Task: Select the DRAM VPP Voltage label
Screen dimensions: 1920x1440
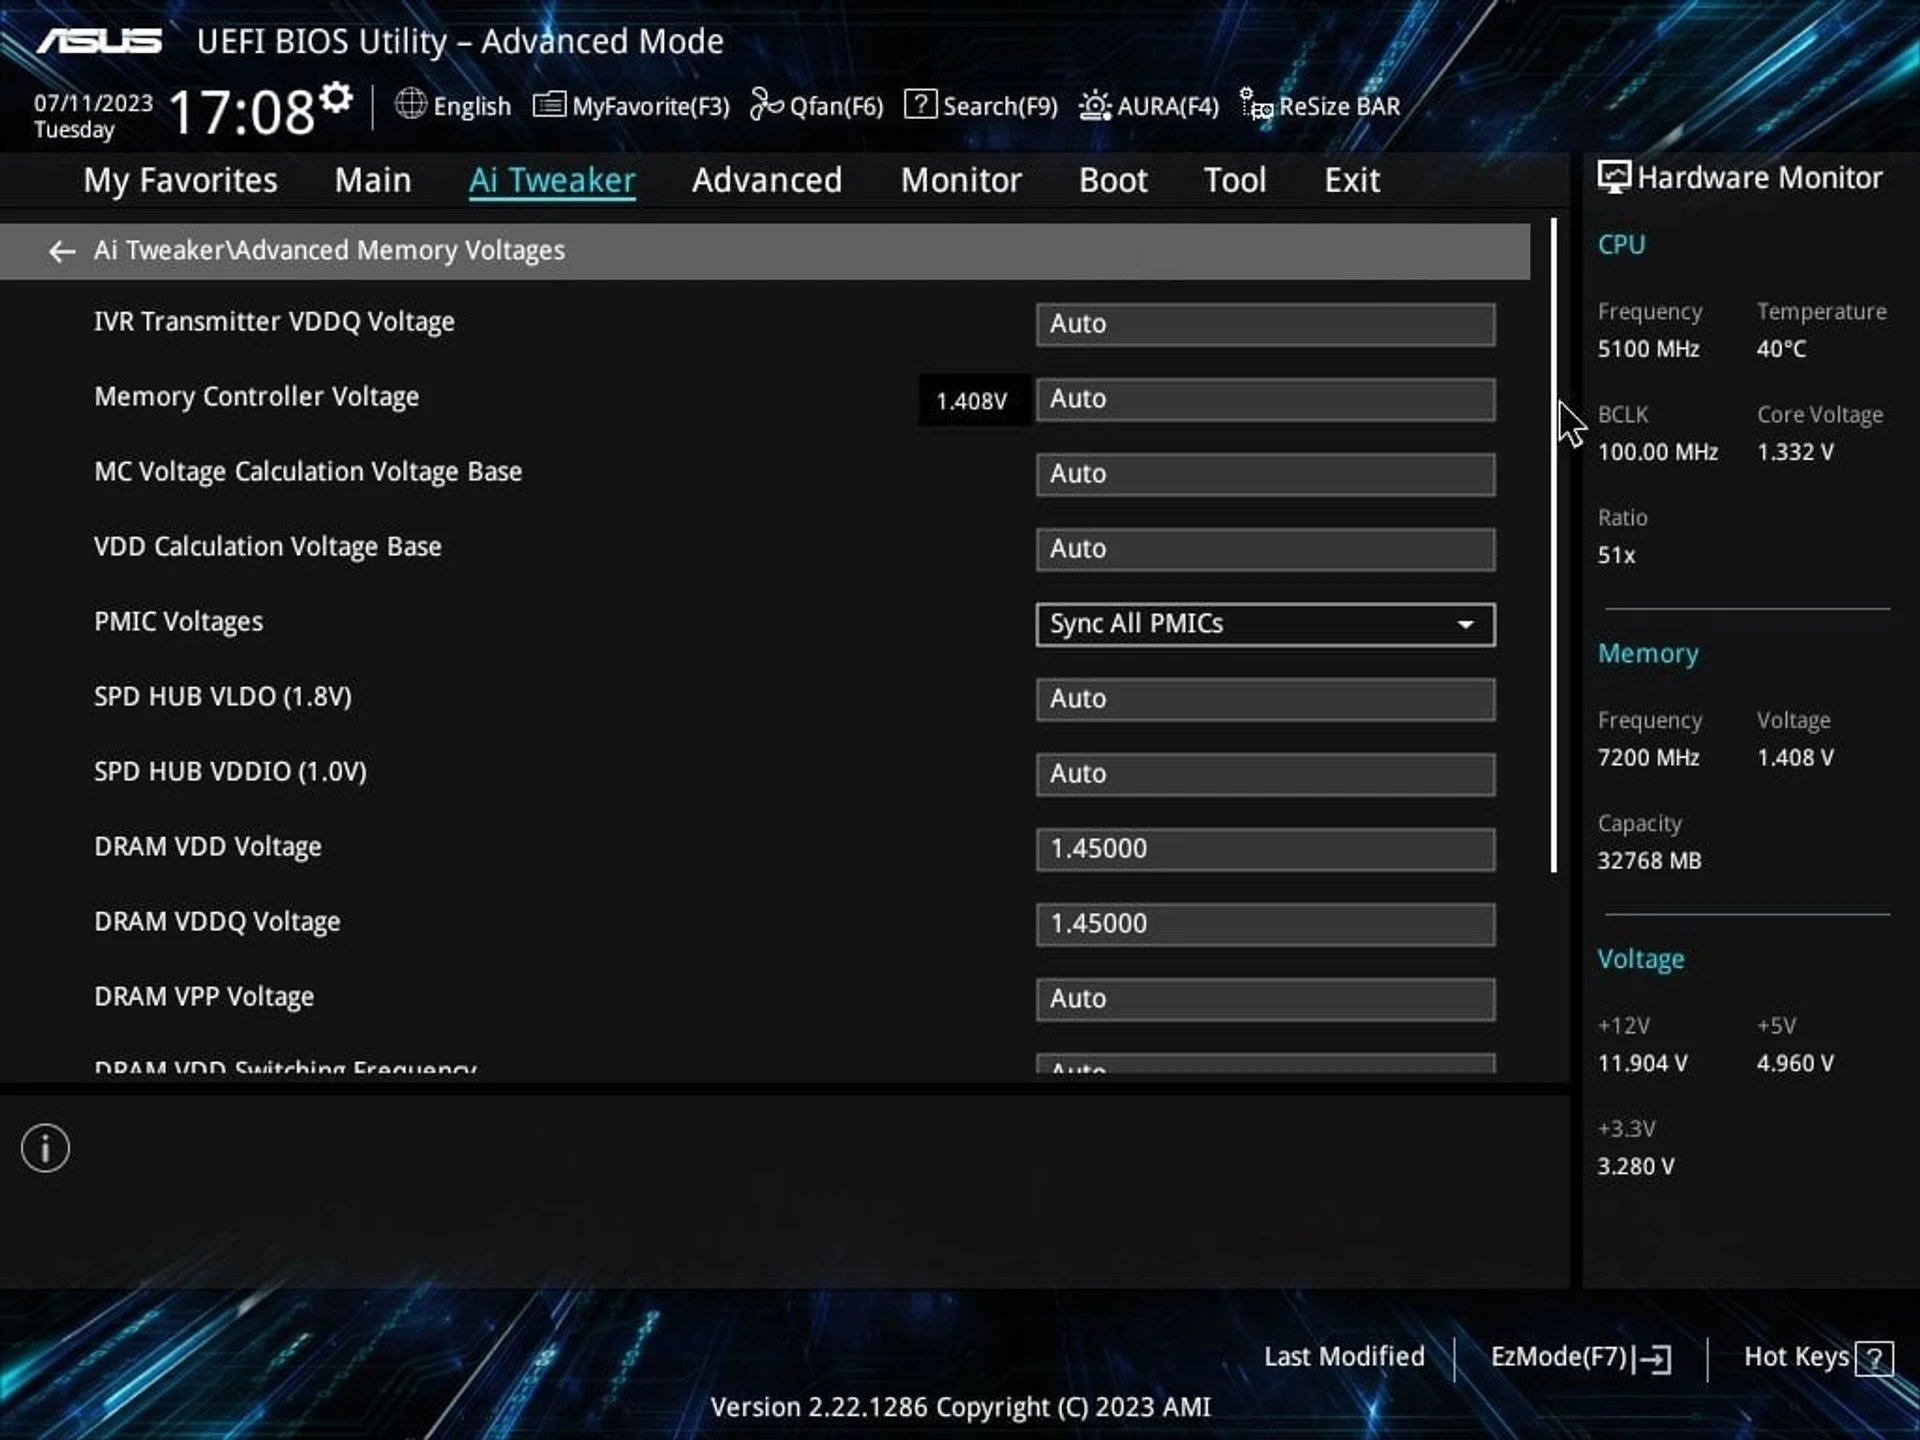Action: (x=204, y=997)
